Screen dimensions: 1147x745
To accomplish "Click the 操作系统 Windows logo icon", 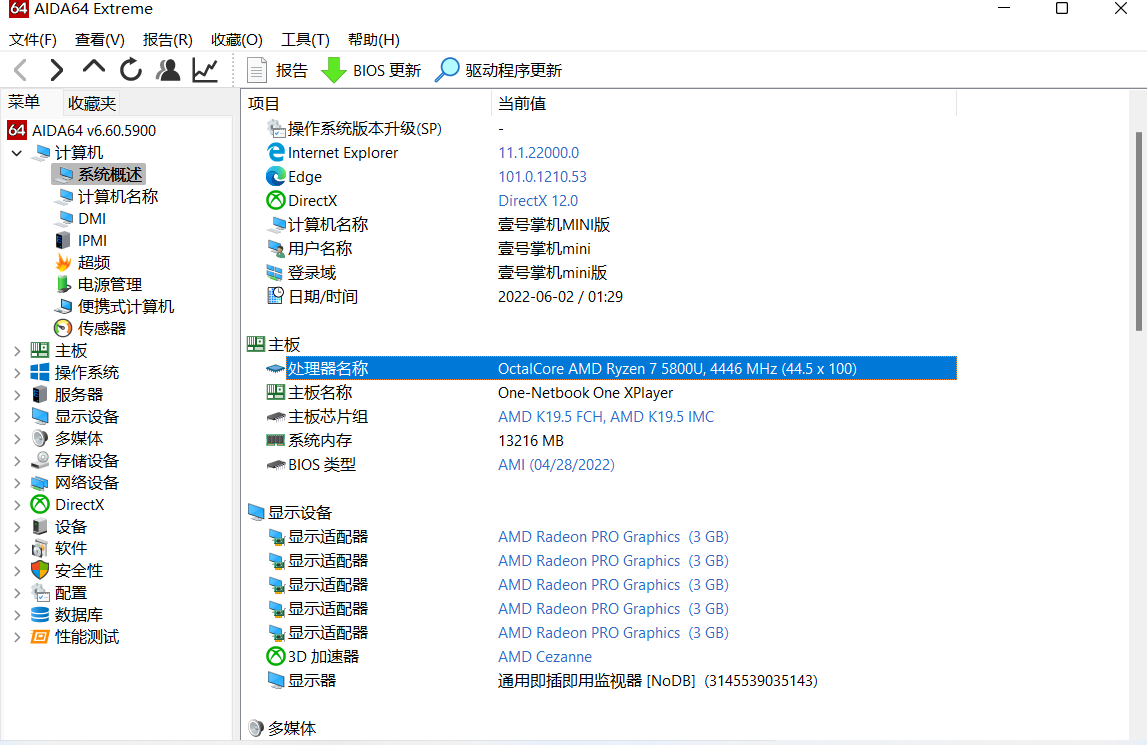I will point(40,372).
